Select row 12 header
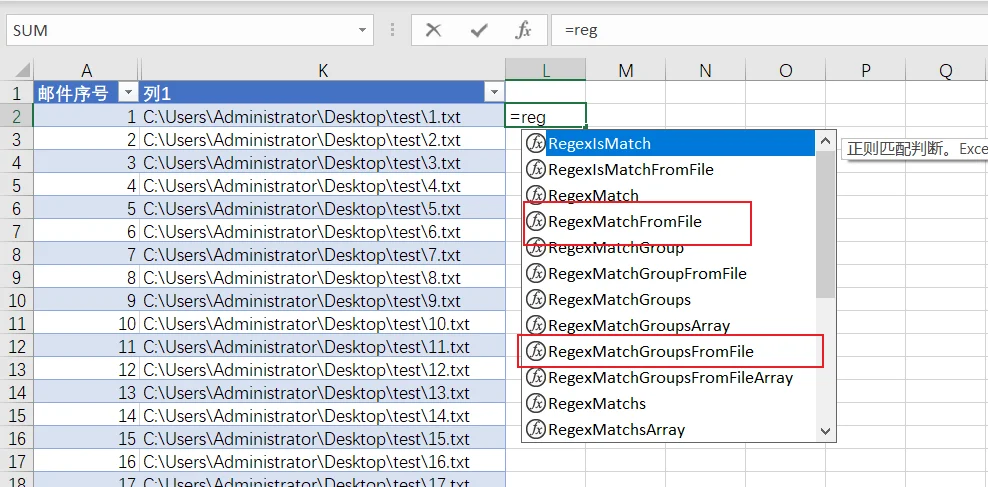The height and width of the screenshot is (487, 988). click(x=16, y=347)
